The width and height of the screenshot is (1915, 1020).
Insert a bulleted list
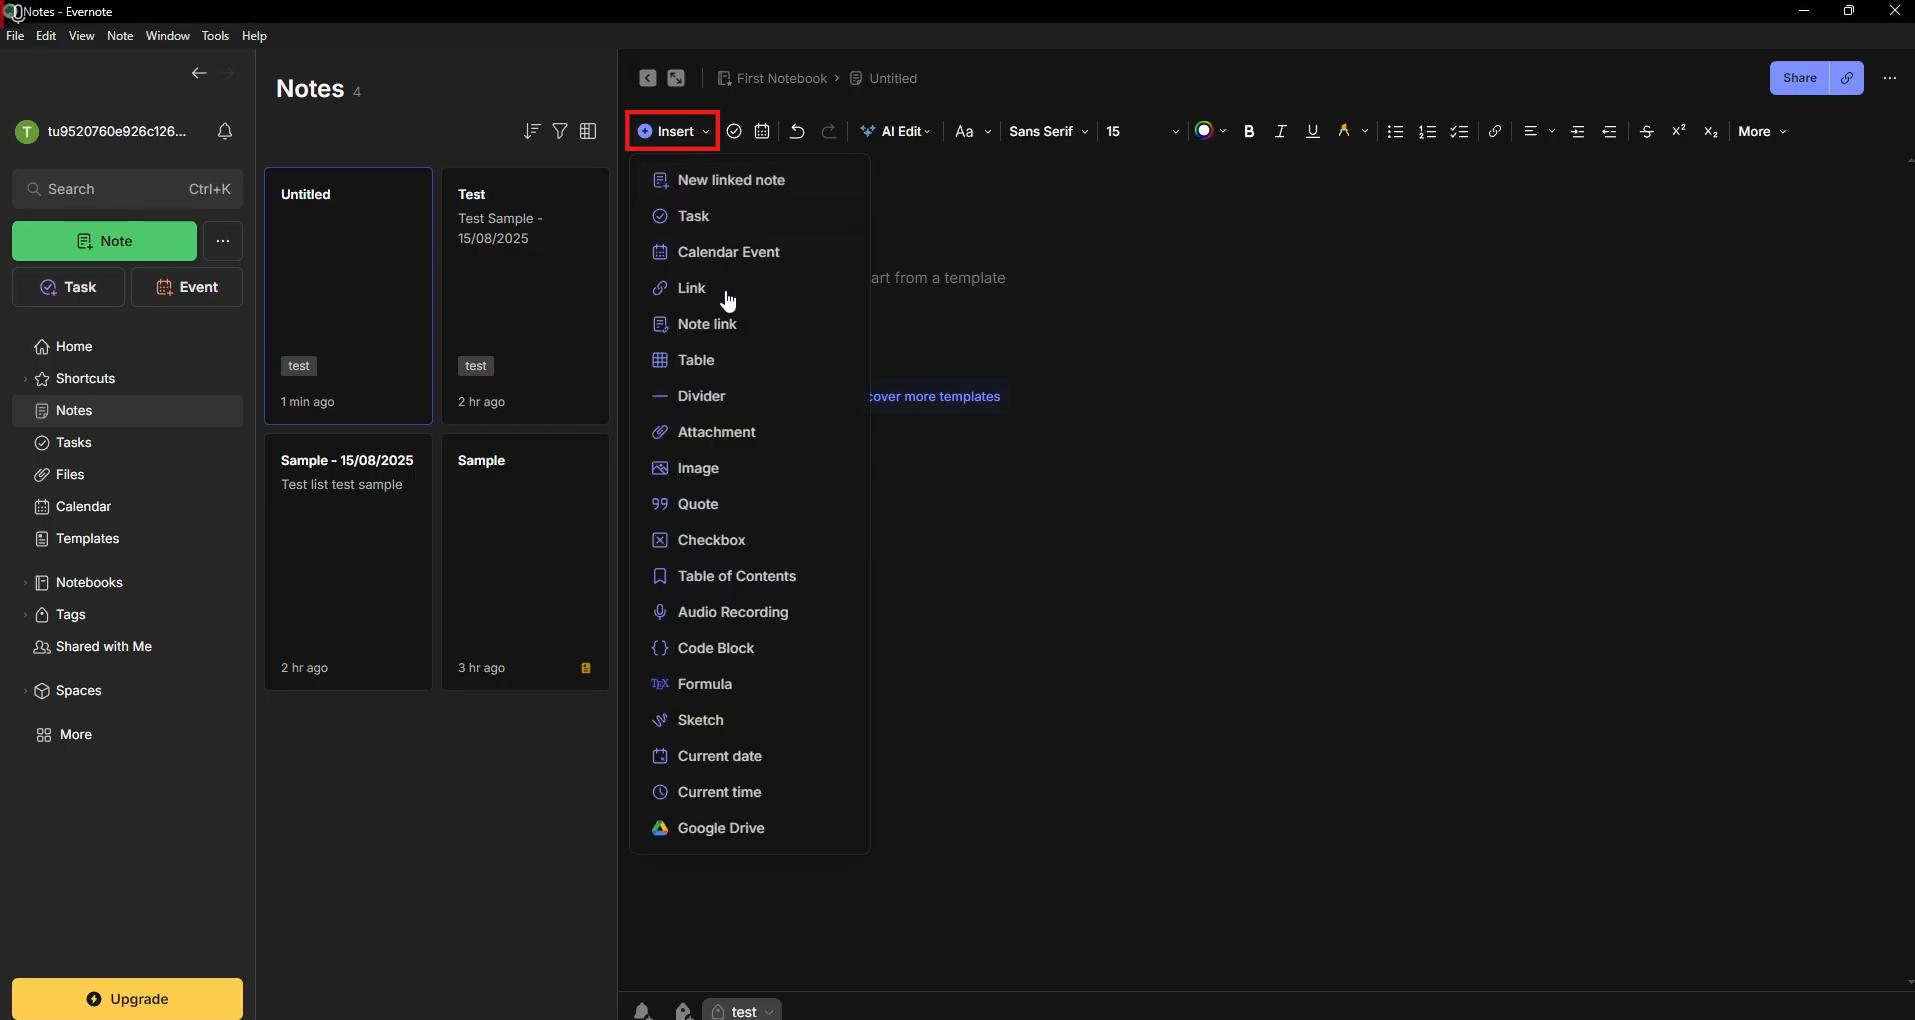coord(1397,131)
